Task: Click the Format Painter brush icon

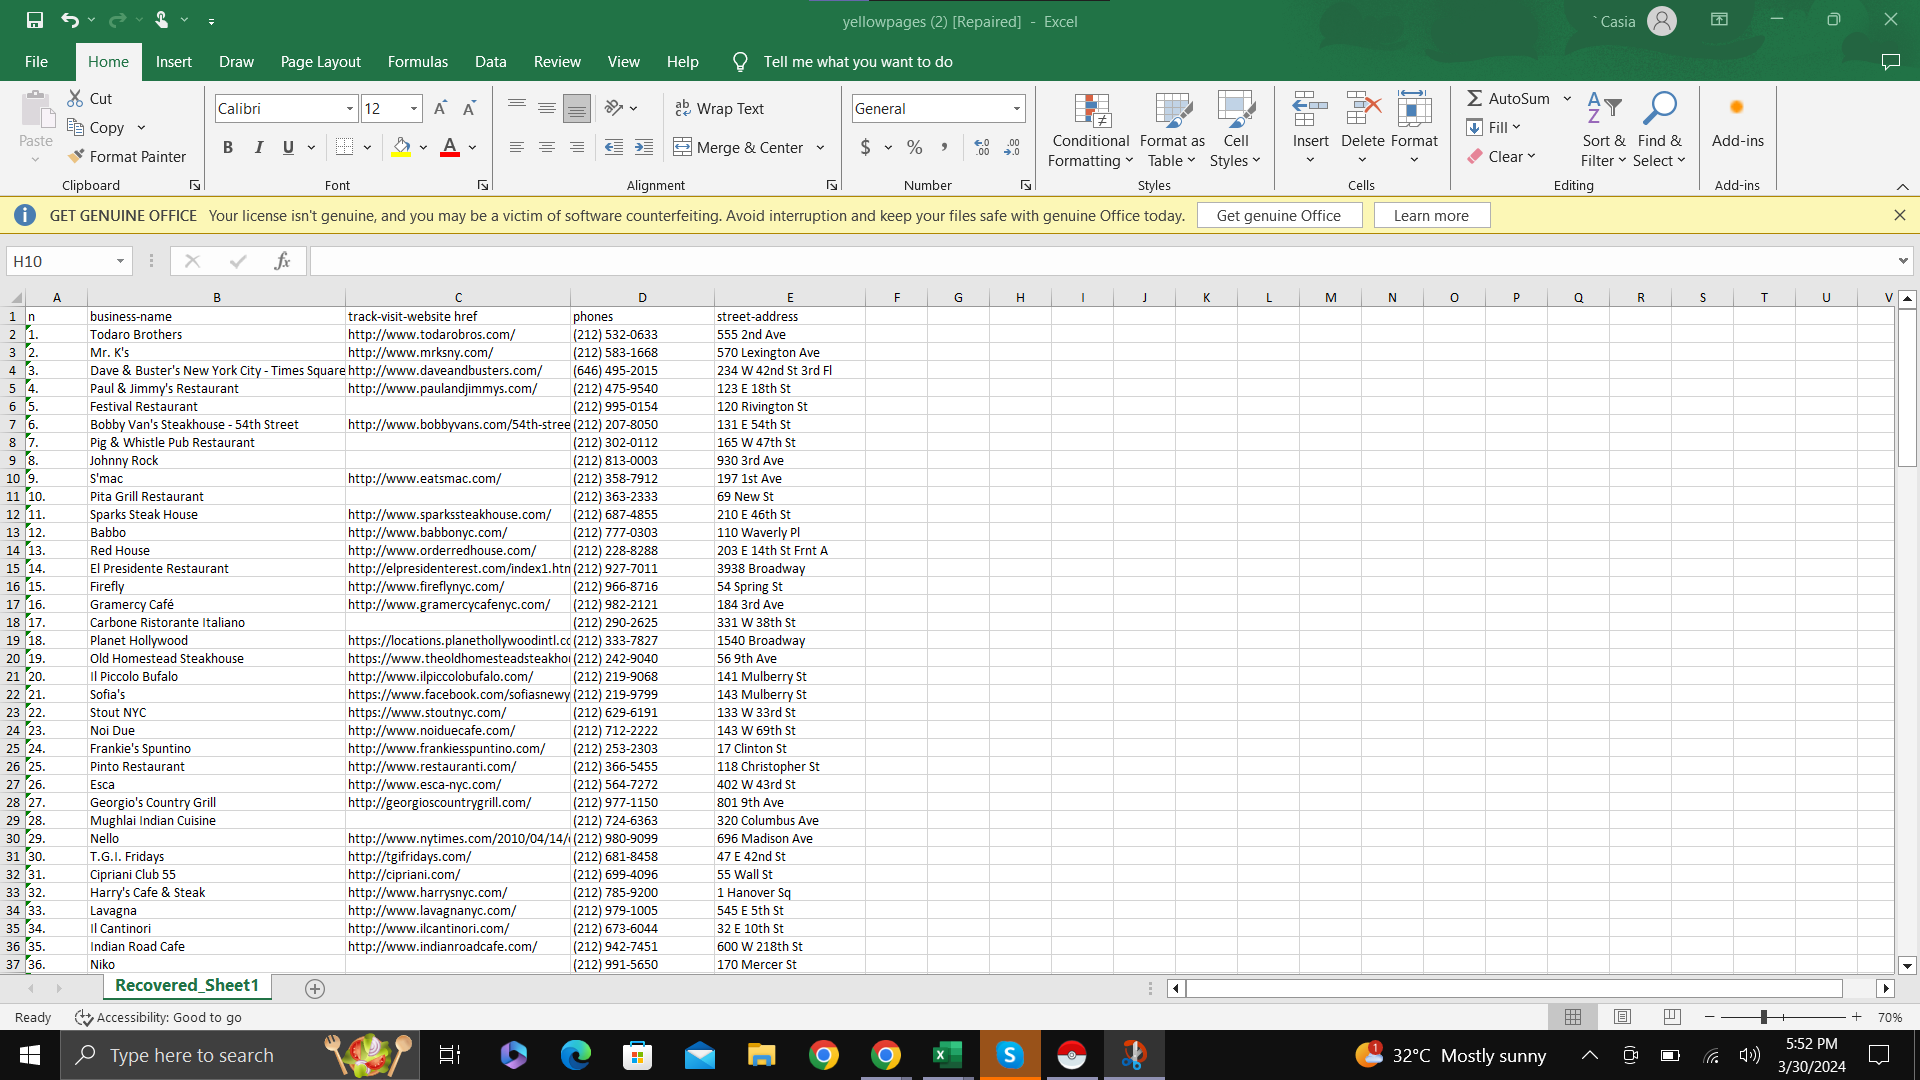Action: click(x=76, y=156)
